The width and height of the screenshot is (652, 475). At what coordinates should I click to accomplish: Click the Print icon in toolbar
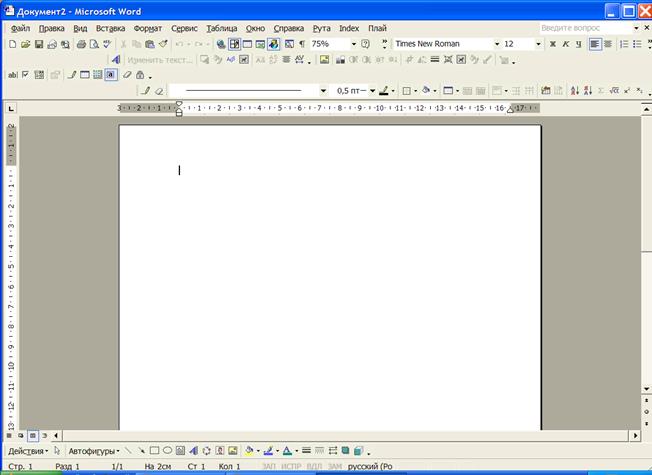pos(80,45)
